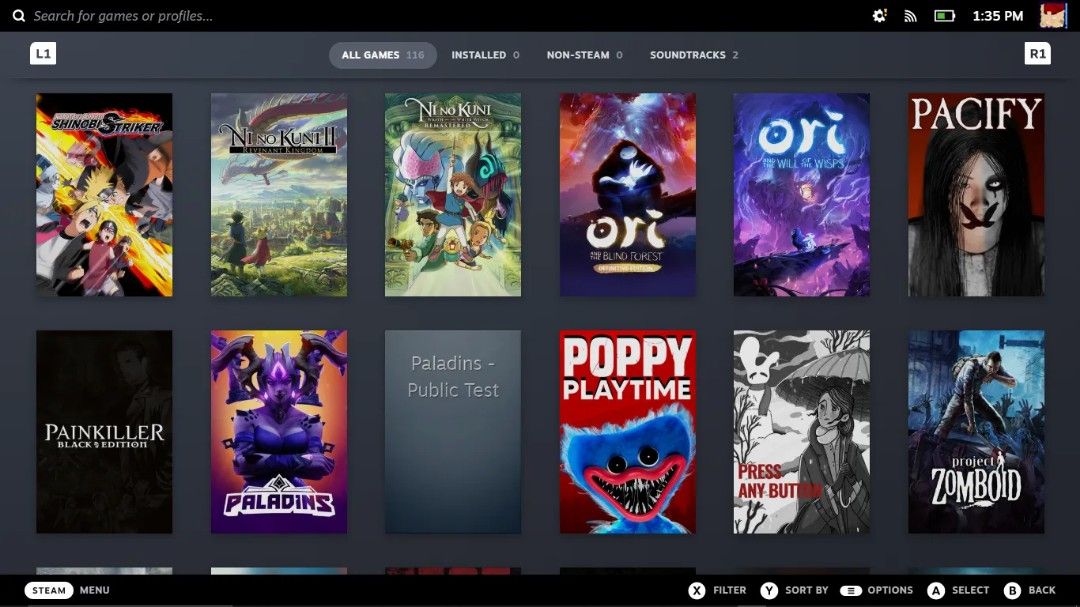The height and width of the screenshot is (607, 1080).
Task: Click the 1:35 PM clock
Action: (x=997, y=16)
